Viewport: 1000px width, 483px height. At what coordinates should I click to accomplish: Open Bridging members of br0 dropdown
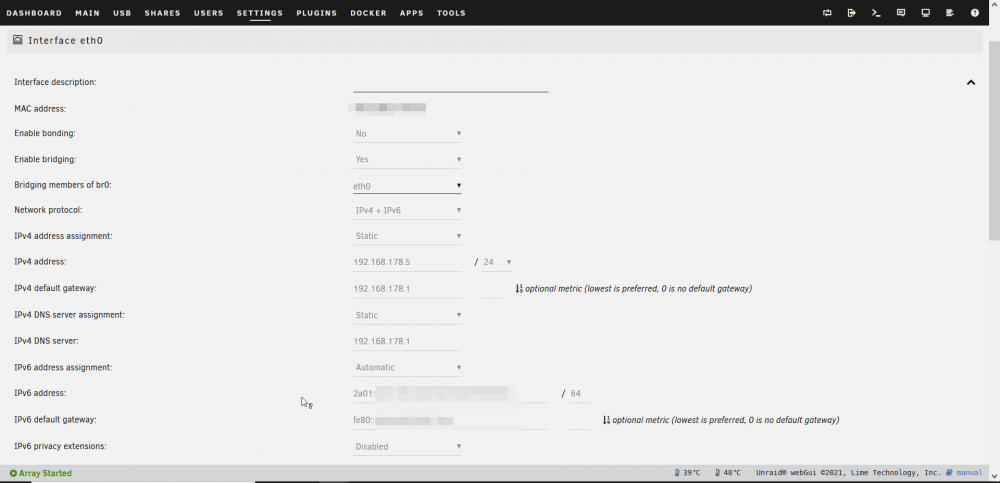(x=407, y=186)
